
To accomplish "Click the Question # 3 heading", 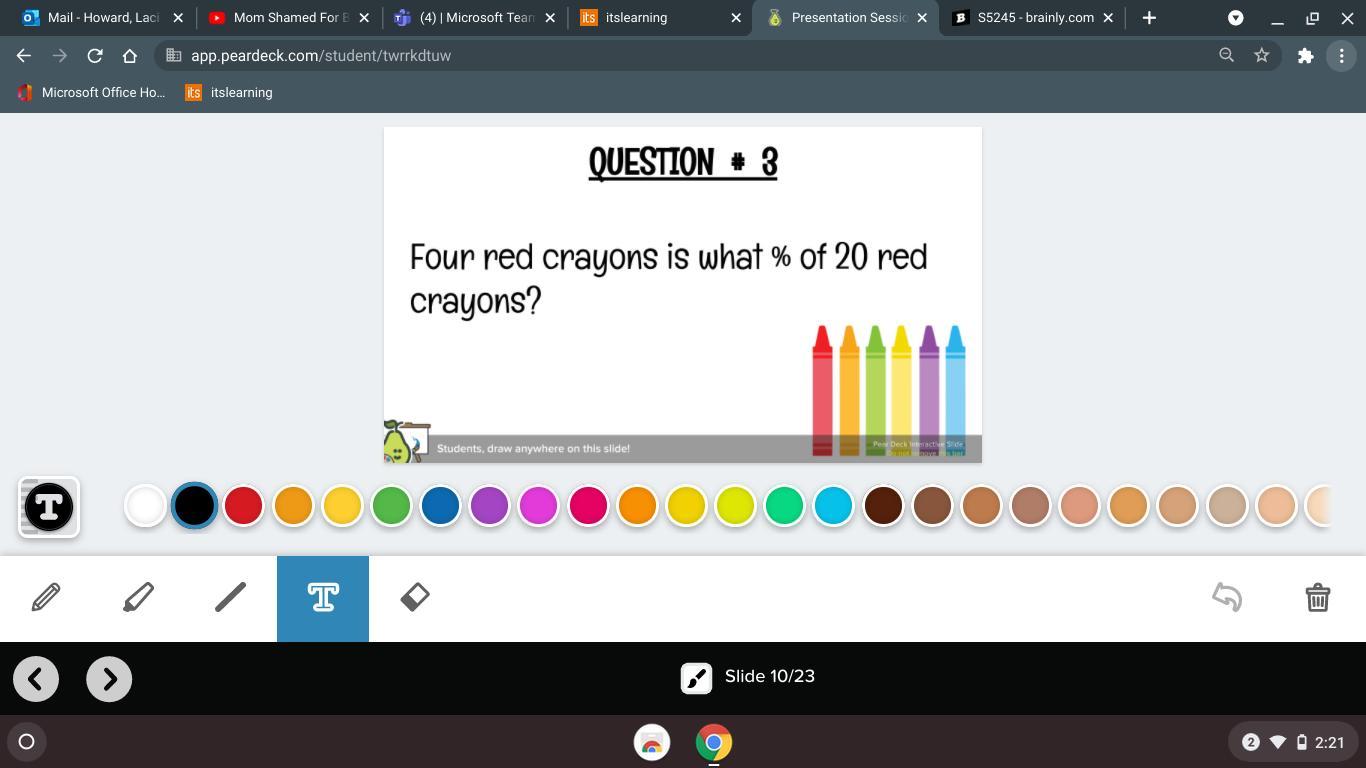I will coord(683,163).
